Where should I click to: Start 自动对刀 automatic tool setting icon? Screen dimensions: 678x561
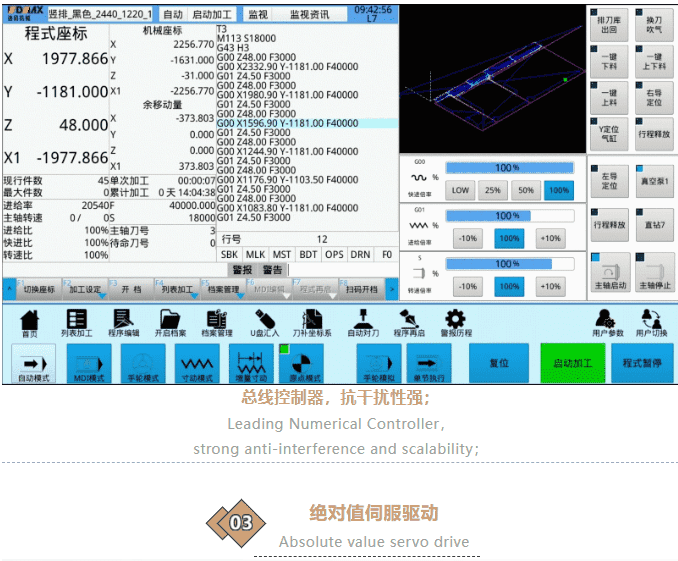[363, 323]
